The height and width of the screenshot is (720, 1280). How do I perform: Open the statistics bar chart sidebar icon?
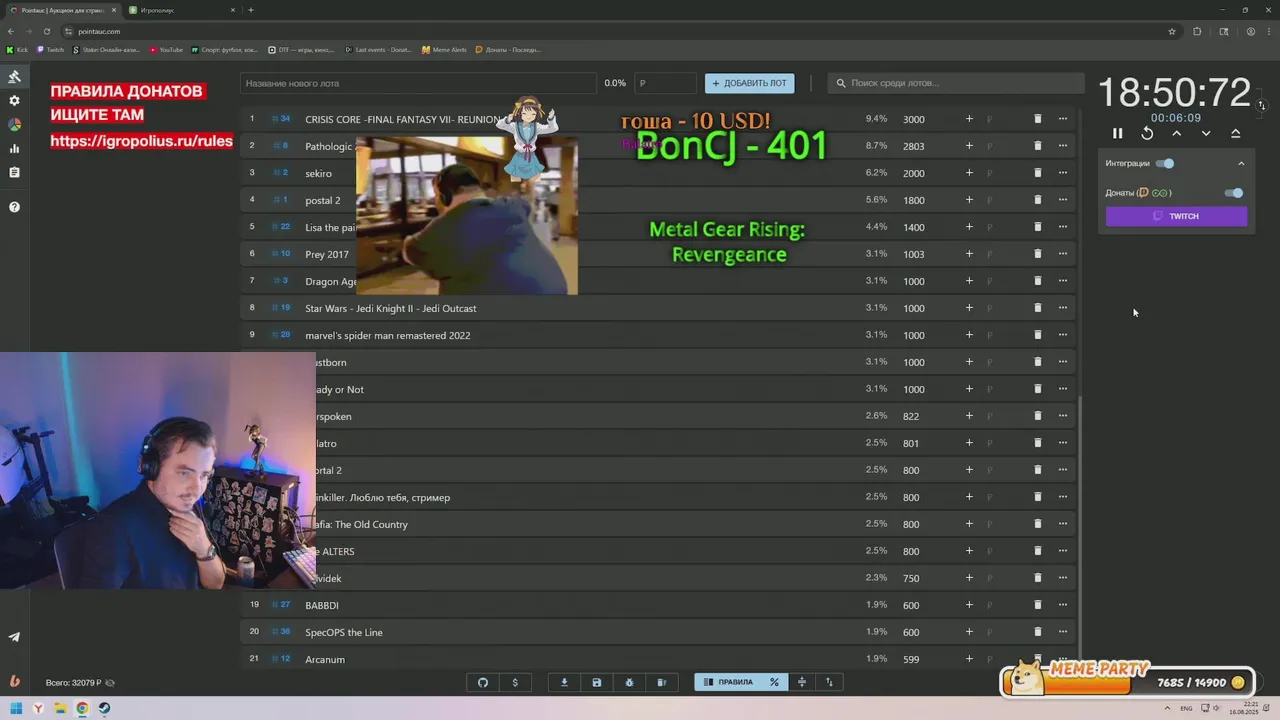(14, 149)
